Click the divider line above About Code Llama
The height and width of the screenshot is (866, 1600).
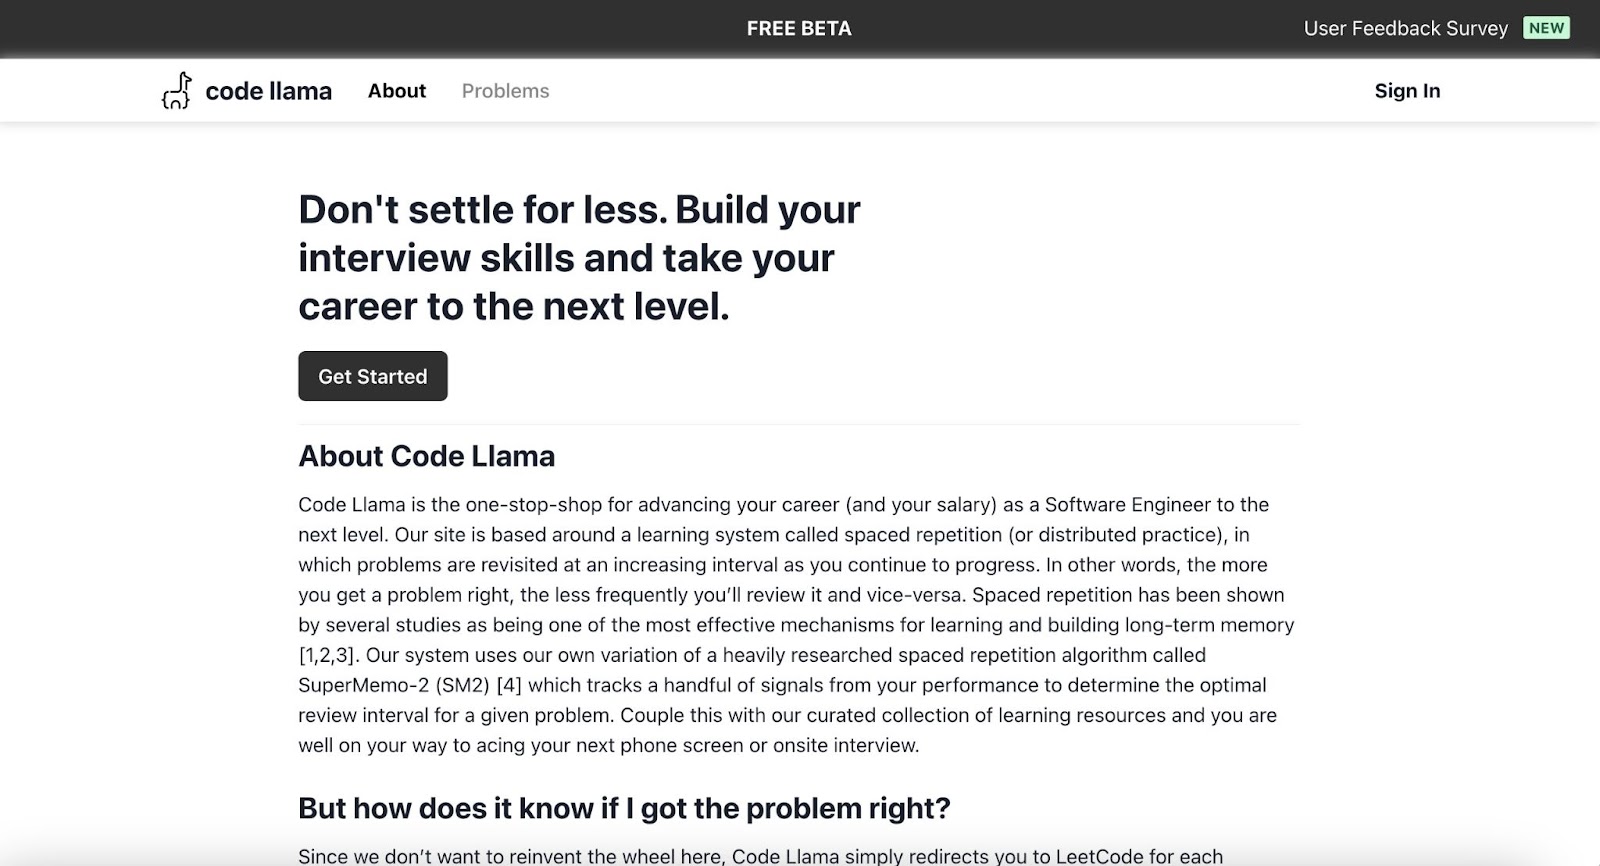[799, 424]
